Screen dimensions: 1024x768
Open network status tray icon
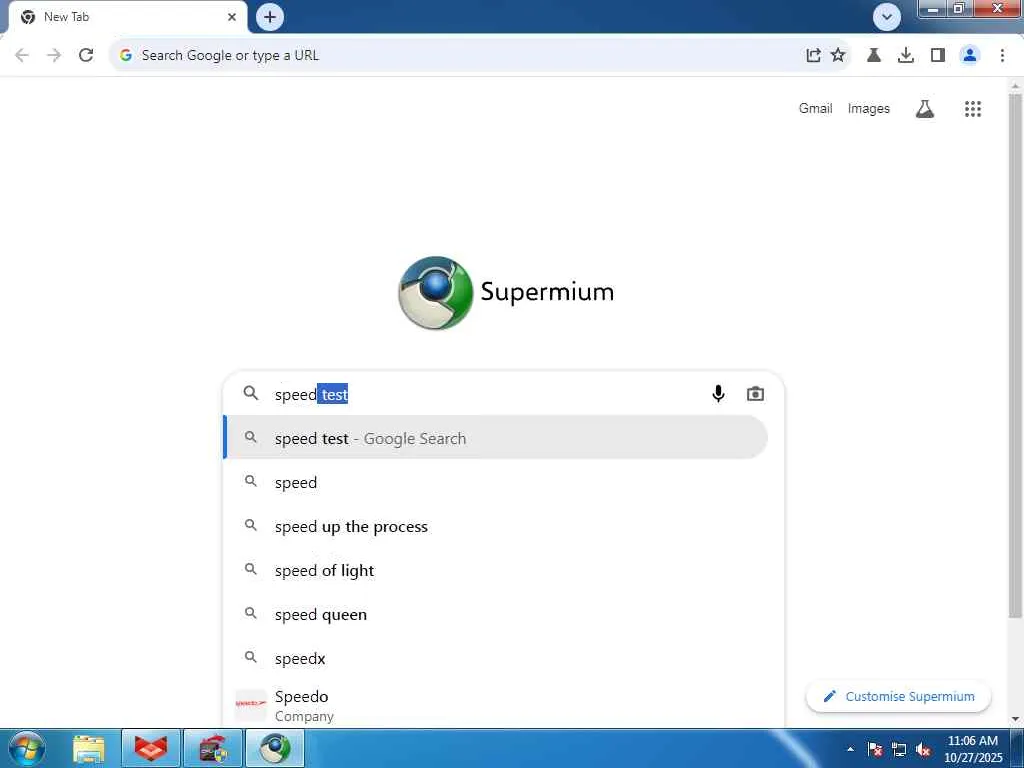point(899,749)
